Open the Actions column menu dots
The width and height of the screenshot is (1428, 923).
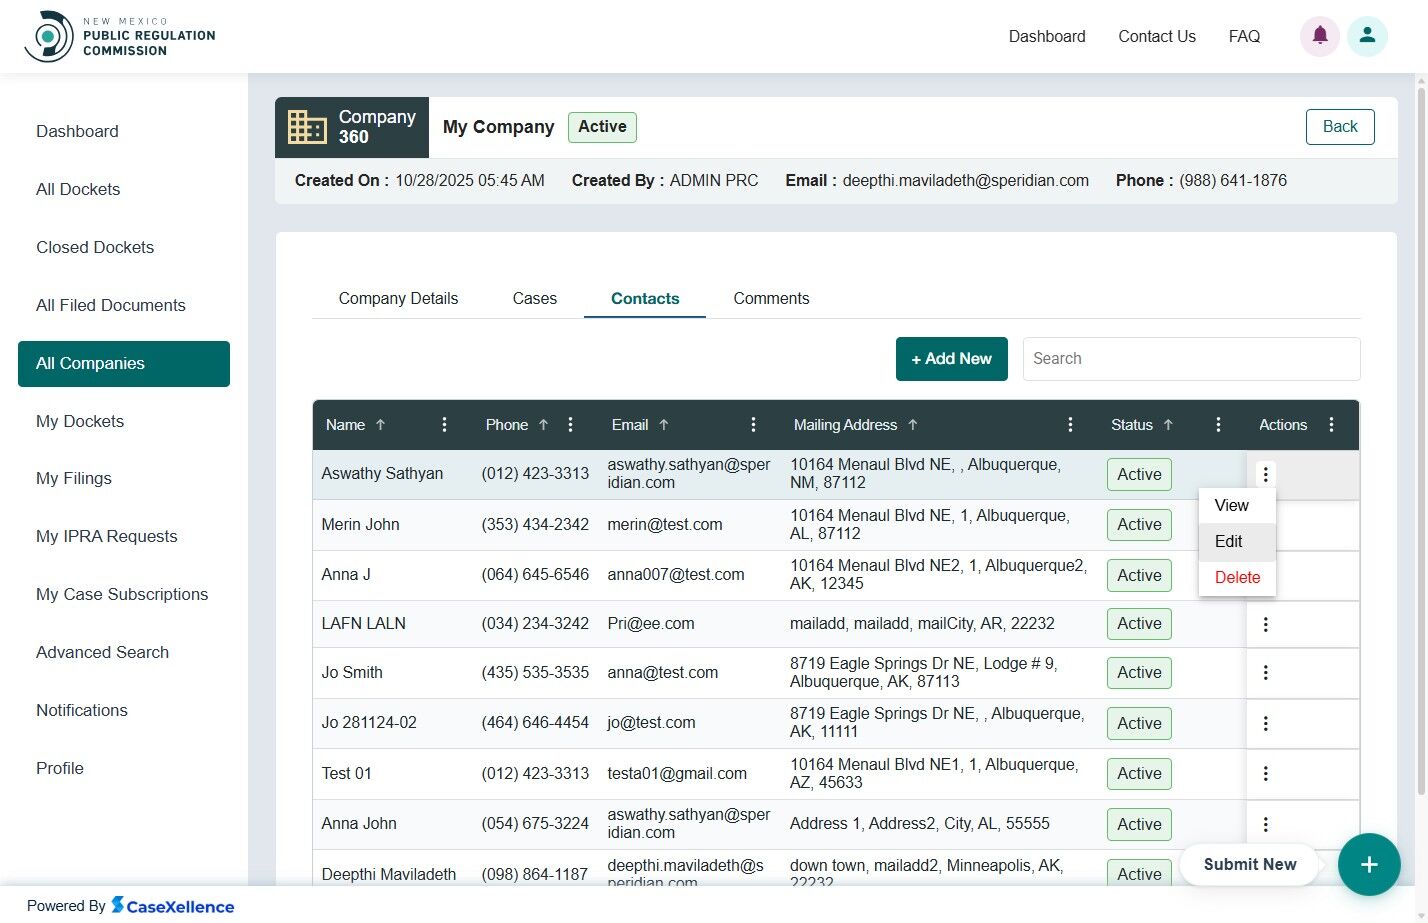(1331, 425)
